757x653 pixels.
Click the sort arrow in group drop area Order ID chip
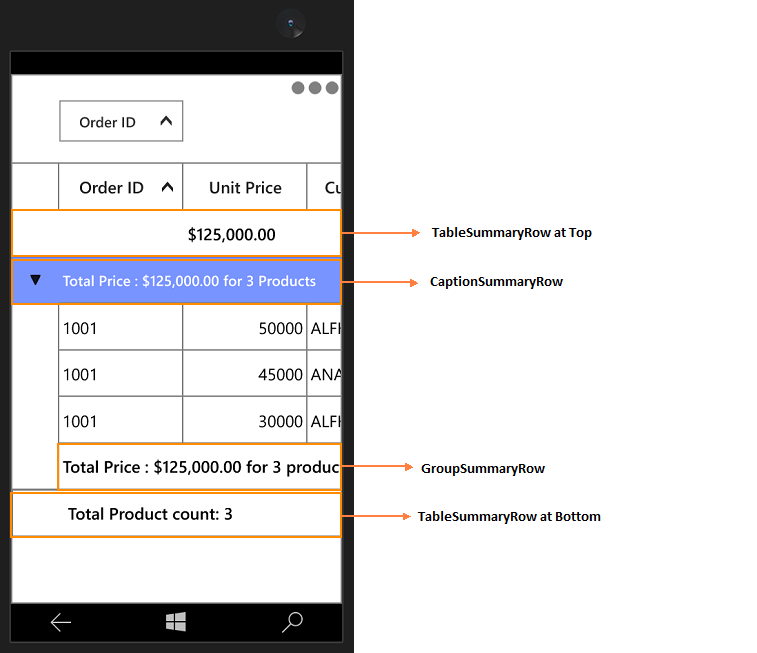(166, 121)
